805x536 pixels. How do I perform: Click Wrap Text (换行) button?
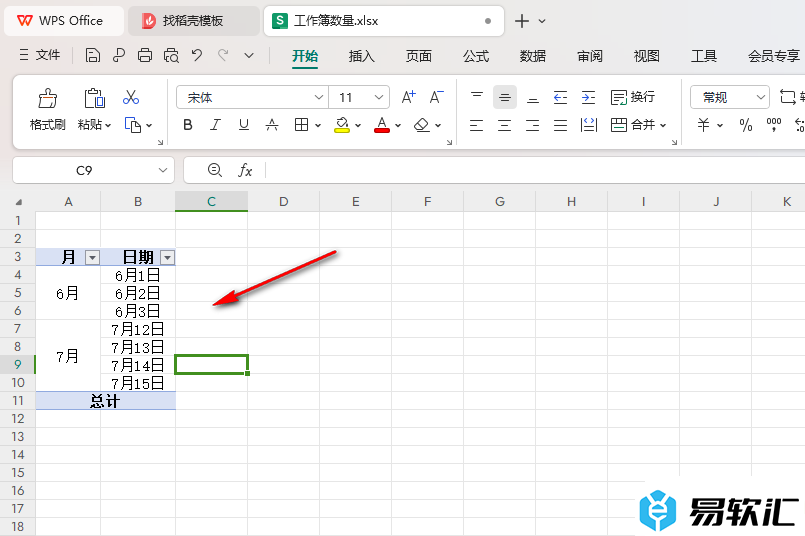[632, 97]
